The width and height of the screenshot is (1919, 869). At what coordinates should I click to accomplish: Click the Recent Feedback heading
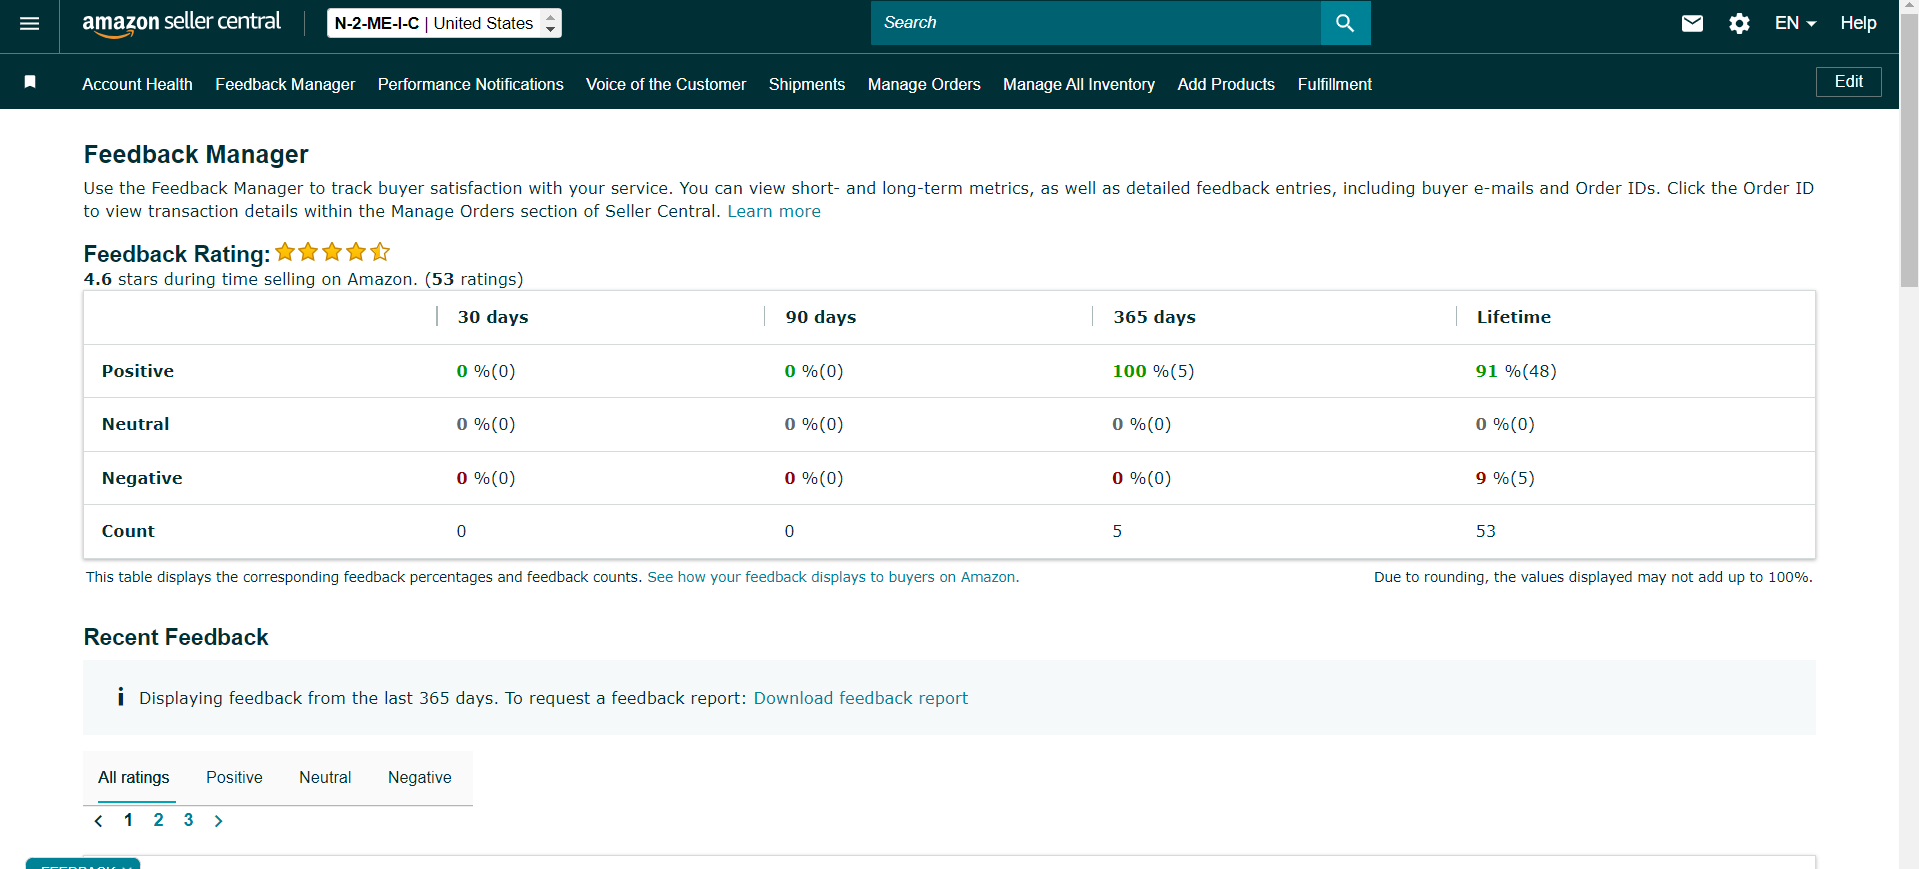click(x=176, y=637)
